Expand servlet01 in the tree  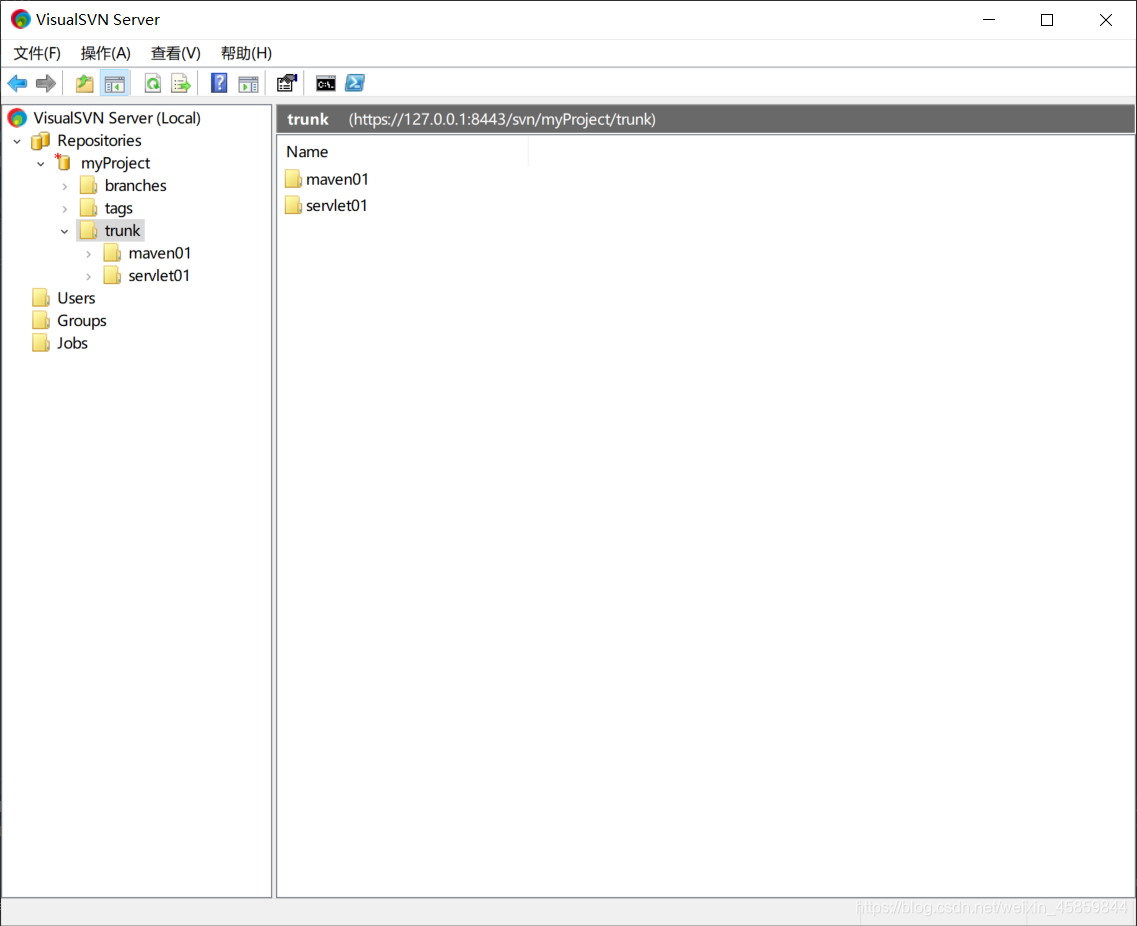(x=88, y=276)
